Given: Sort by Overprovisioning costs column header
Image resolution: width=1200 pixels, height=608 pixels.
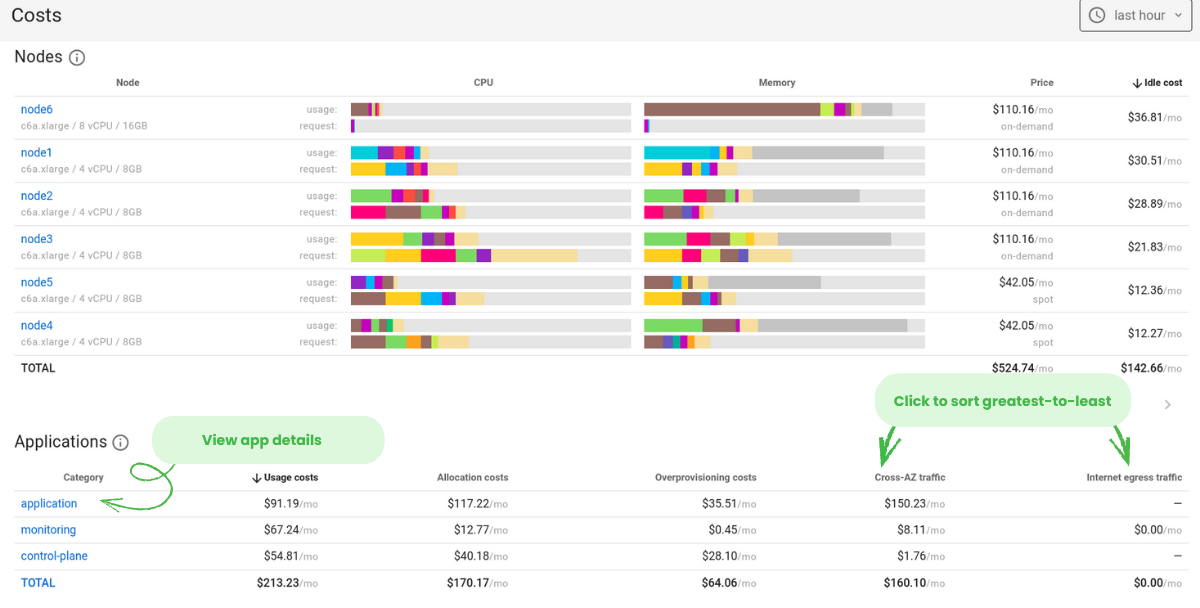Looking at the screenshot, I should pos(705,478).
